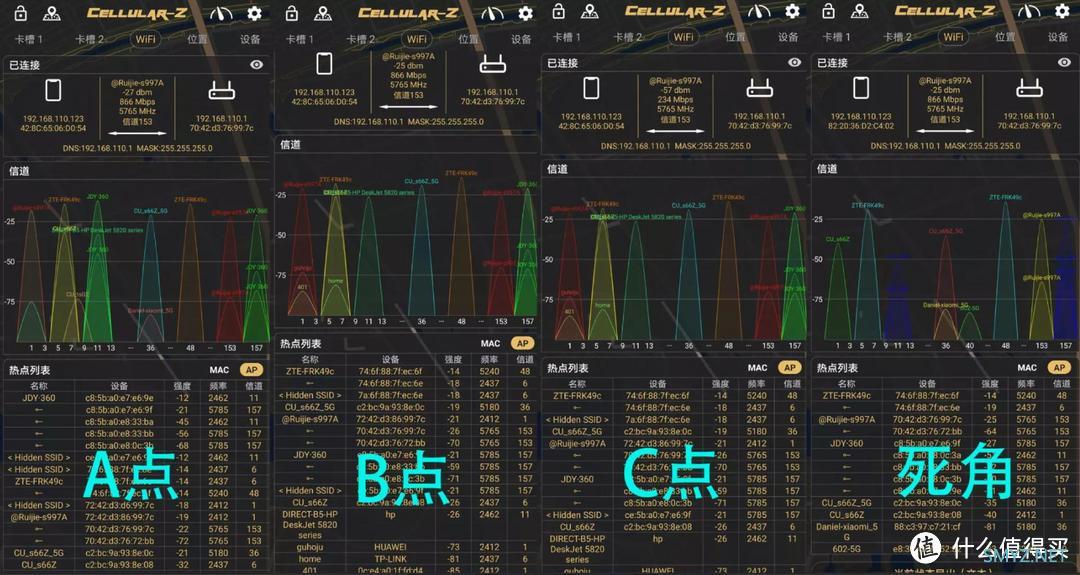1080x575 pixels.
Task: Tap the lock icon in A点 screenshot
Action: 21,13
